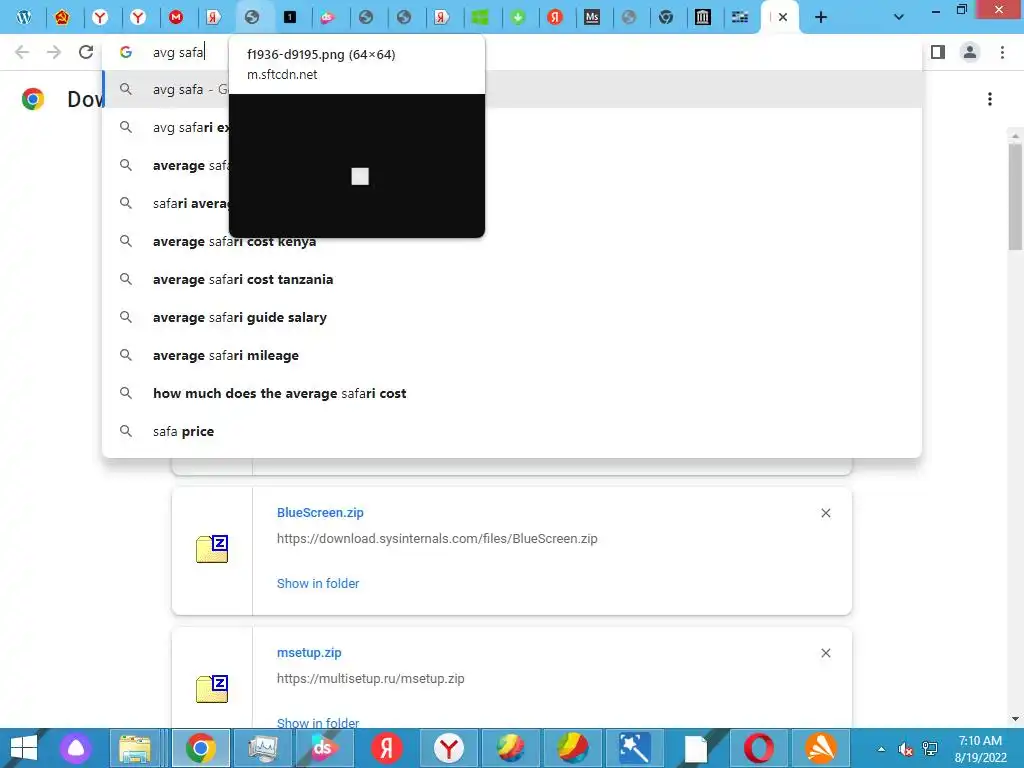This screenshot has height=768, width=1024.
Task: Open the blue pixel pattern favicon tab
Action: (x=740, y=18)
